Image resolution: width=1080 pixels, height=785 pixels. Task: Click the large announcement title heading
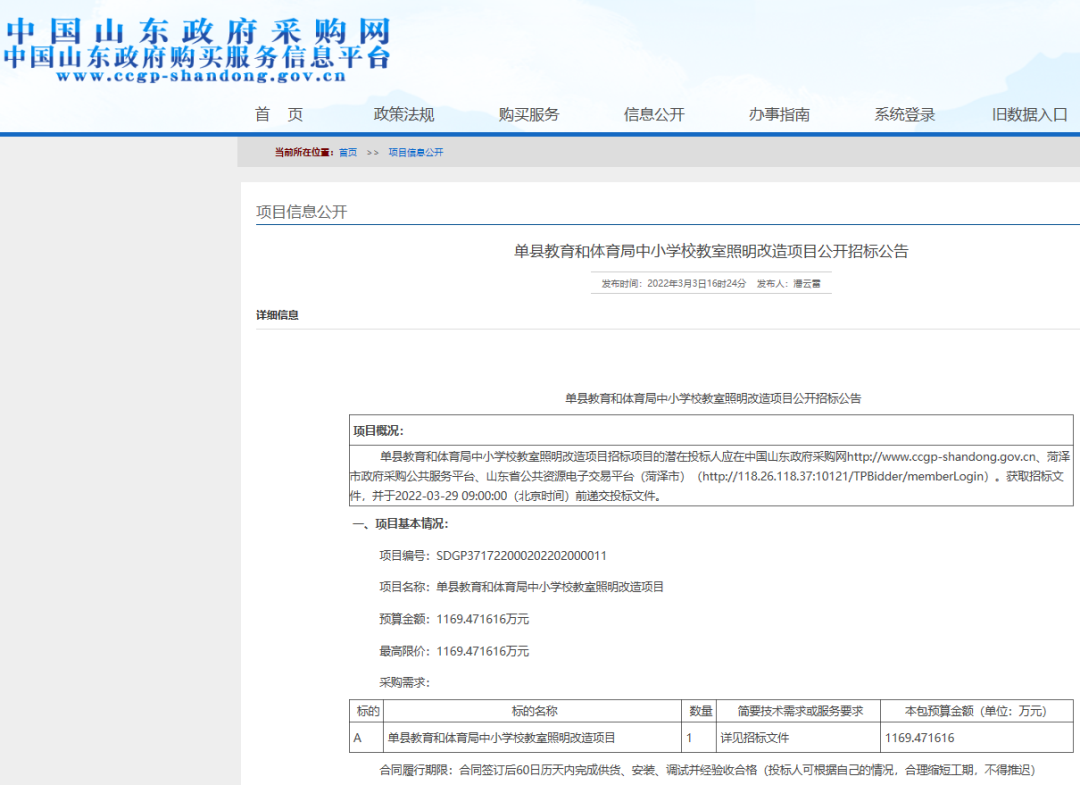(x=711, y=251)
